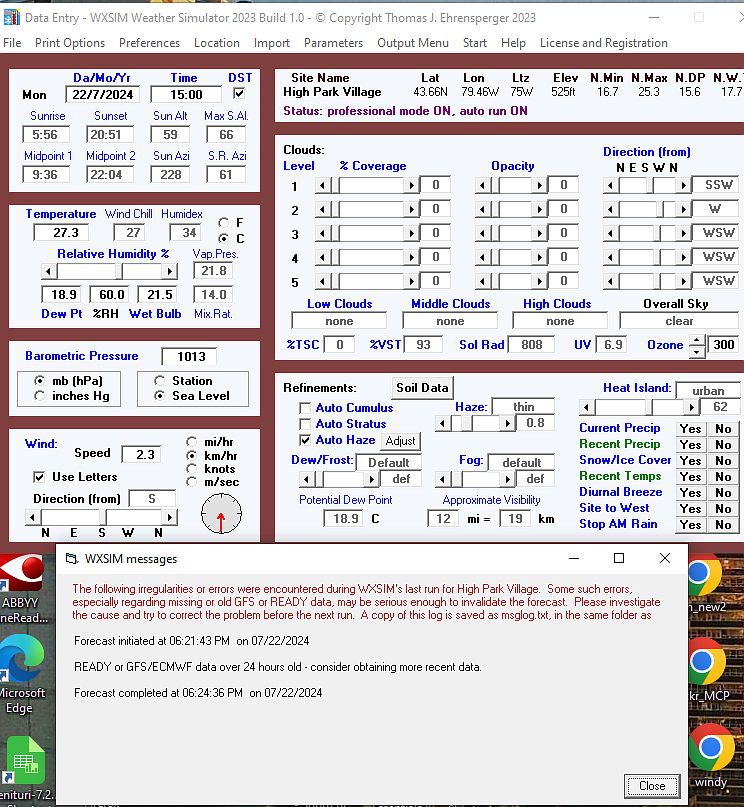Viewport: 744px width, 807px height.
Task: Click the Adjust haze button
Action: point(400,441)
